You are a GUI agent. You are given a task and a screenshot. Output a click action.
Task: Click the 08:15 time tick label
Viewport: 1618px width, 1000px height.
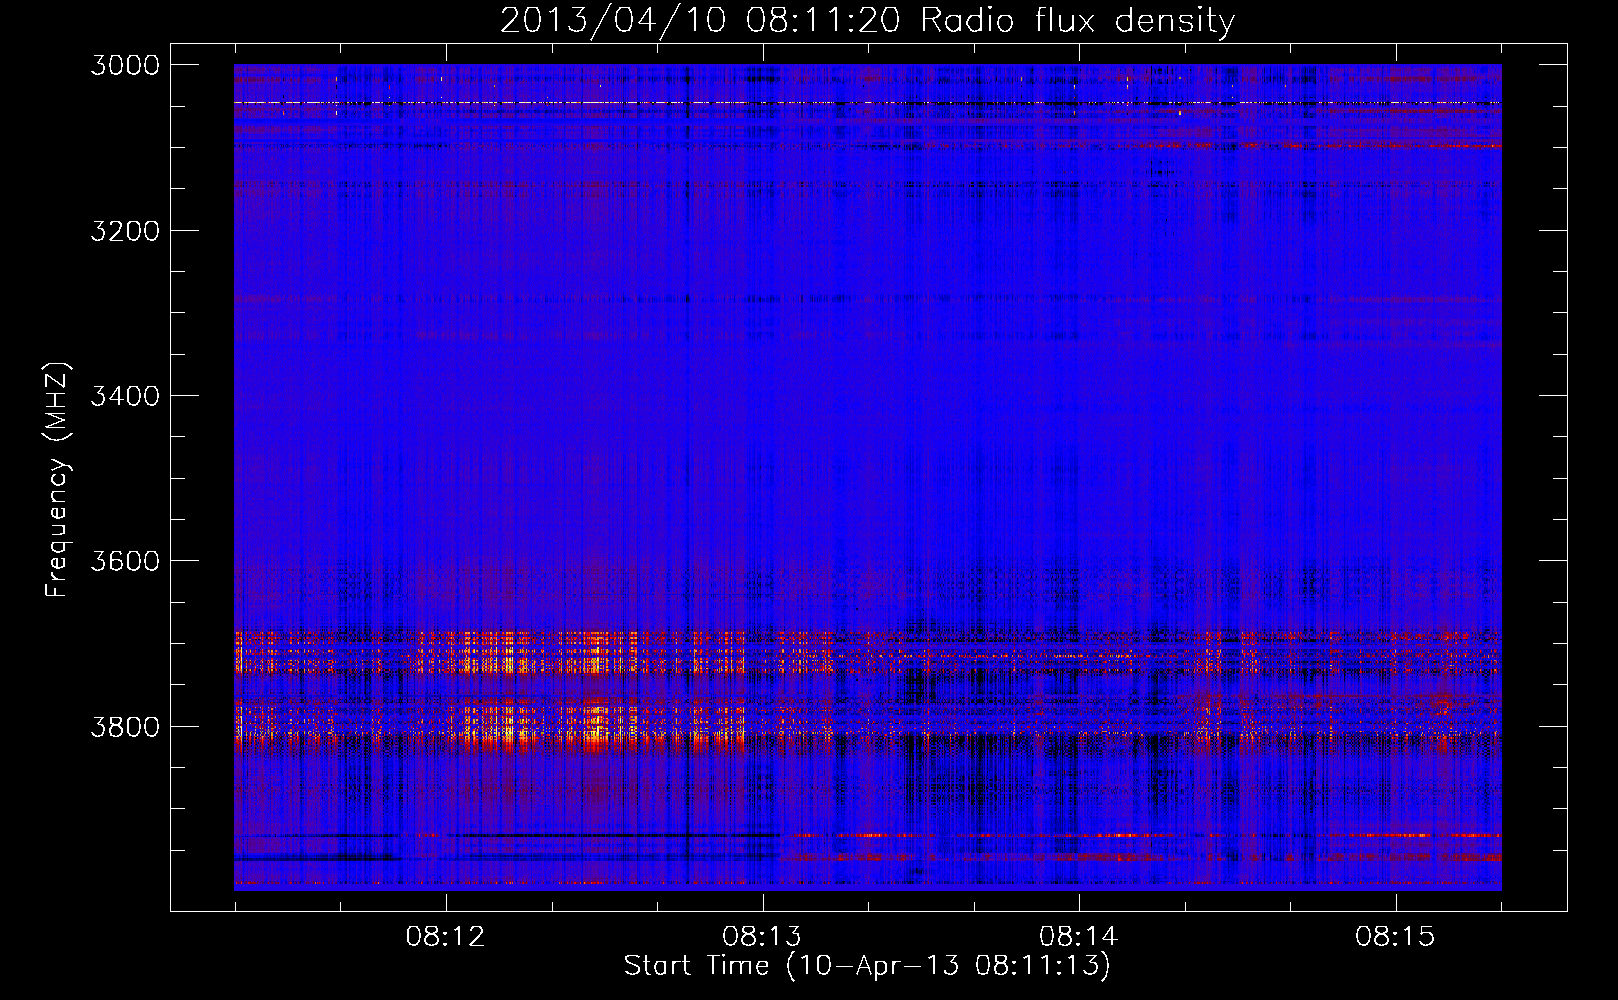[x=1395, y=936]
